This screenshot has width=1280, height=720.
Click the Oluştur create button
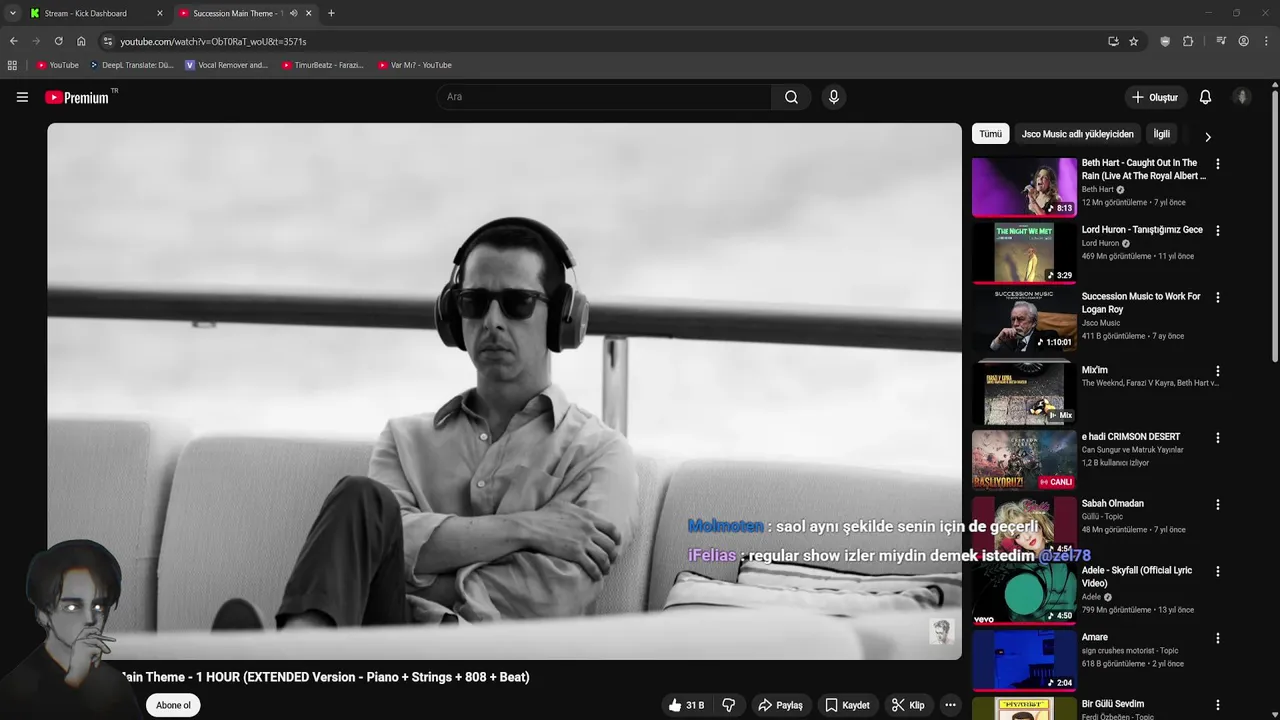point(1154,97)
